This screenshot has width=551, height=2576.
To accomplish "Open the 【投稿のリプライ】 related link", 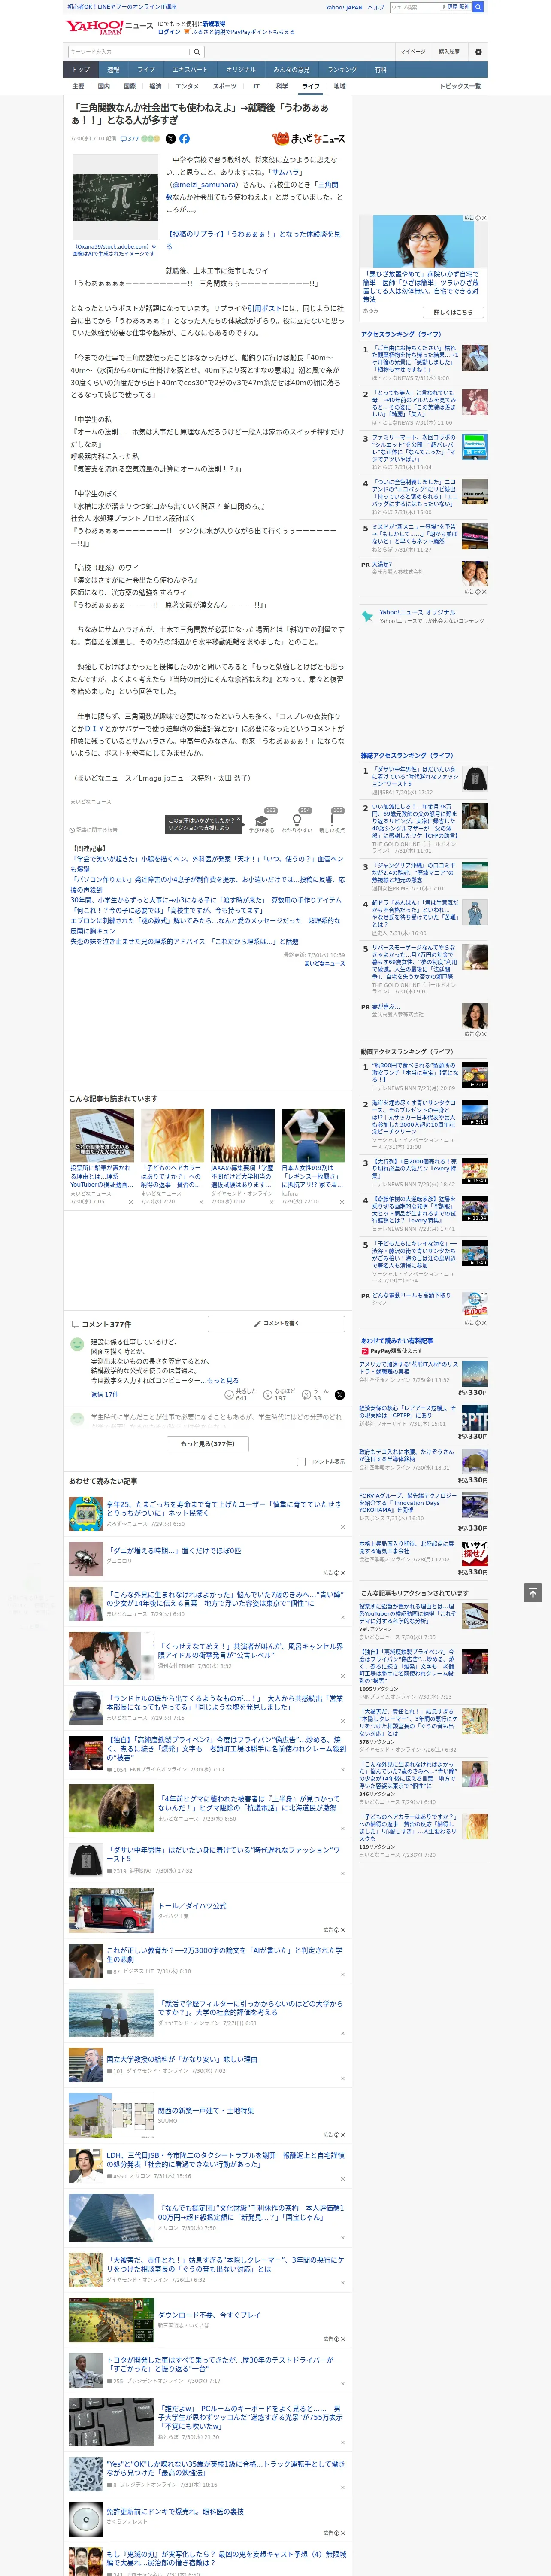I will [254, 240].
